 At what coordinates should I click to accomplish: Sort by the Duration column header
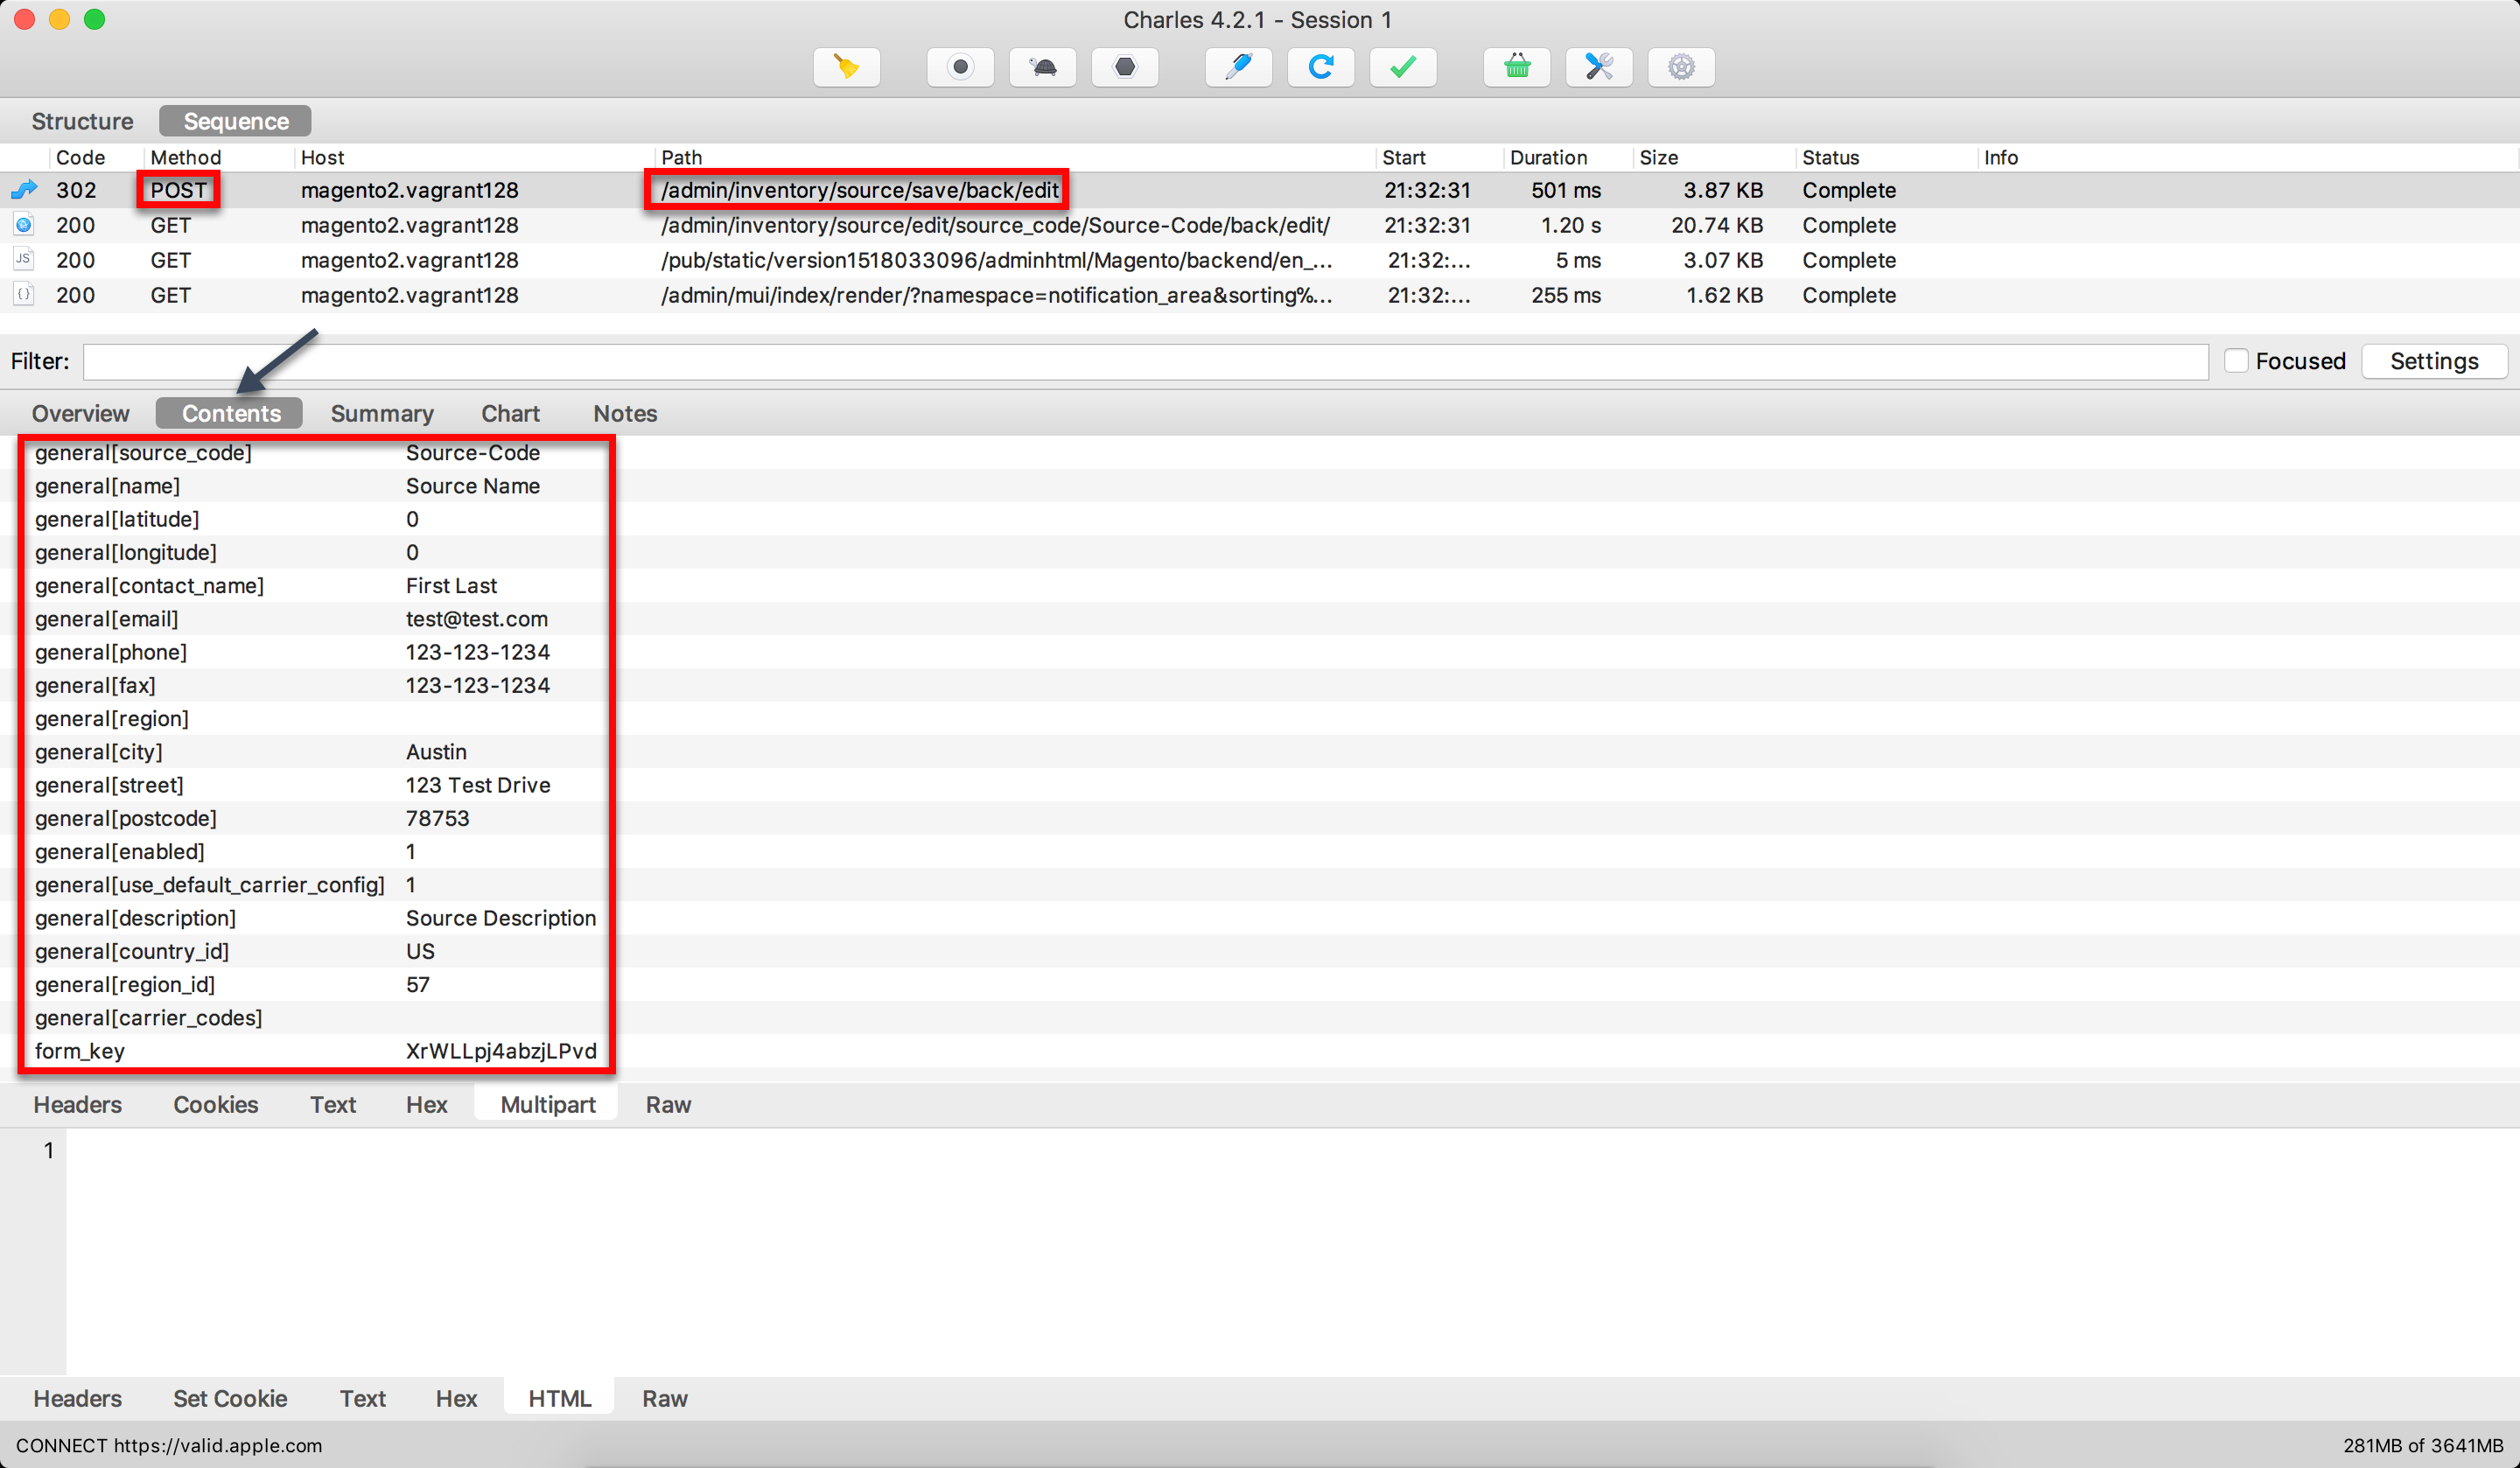(1548, 157)
